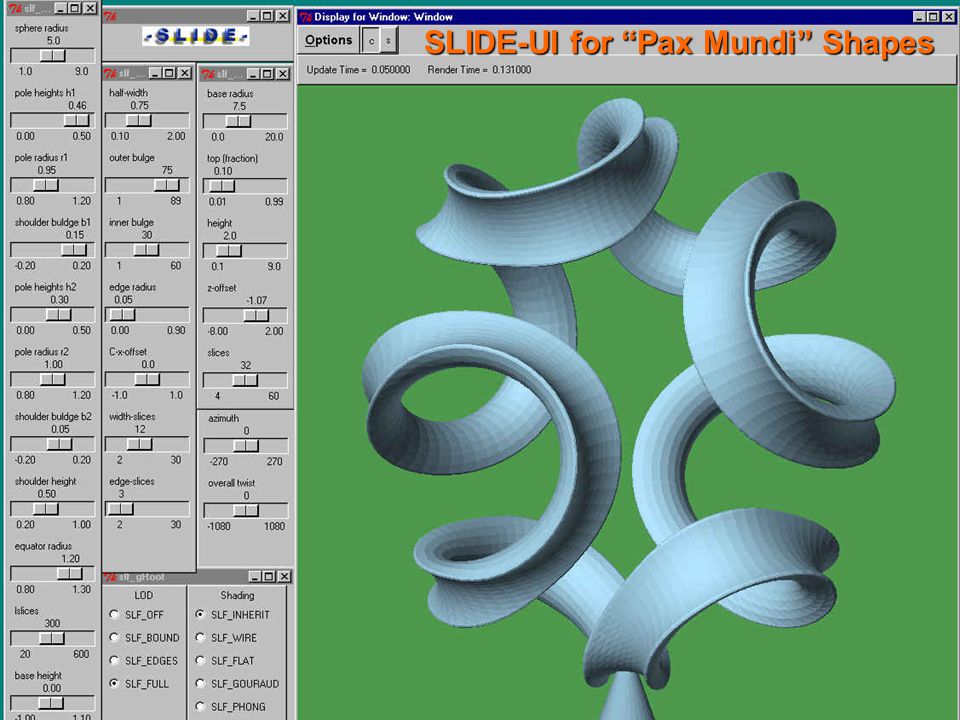Click the width-slices slider
960x720 pixels.
pyautogui.click(x=147, y=444)
